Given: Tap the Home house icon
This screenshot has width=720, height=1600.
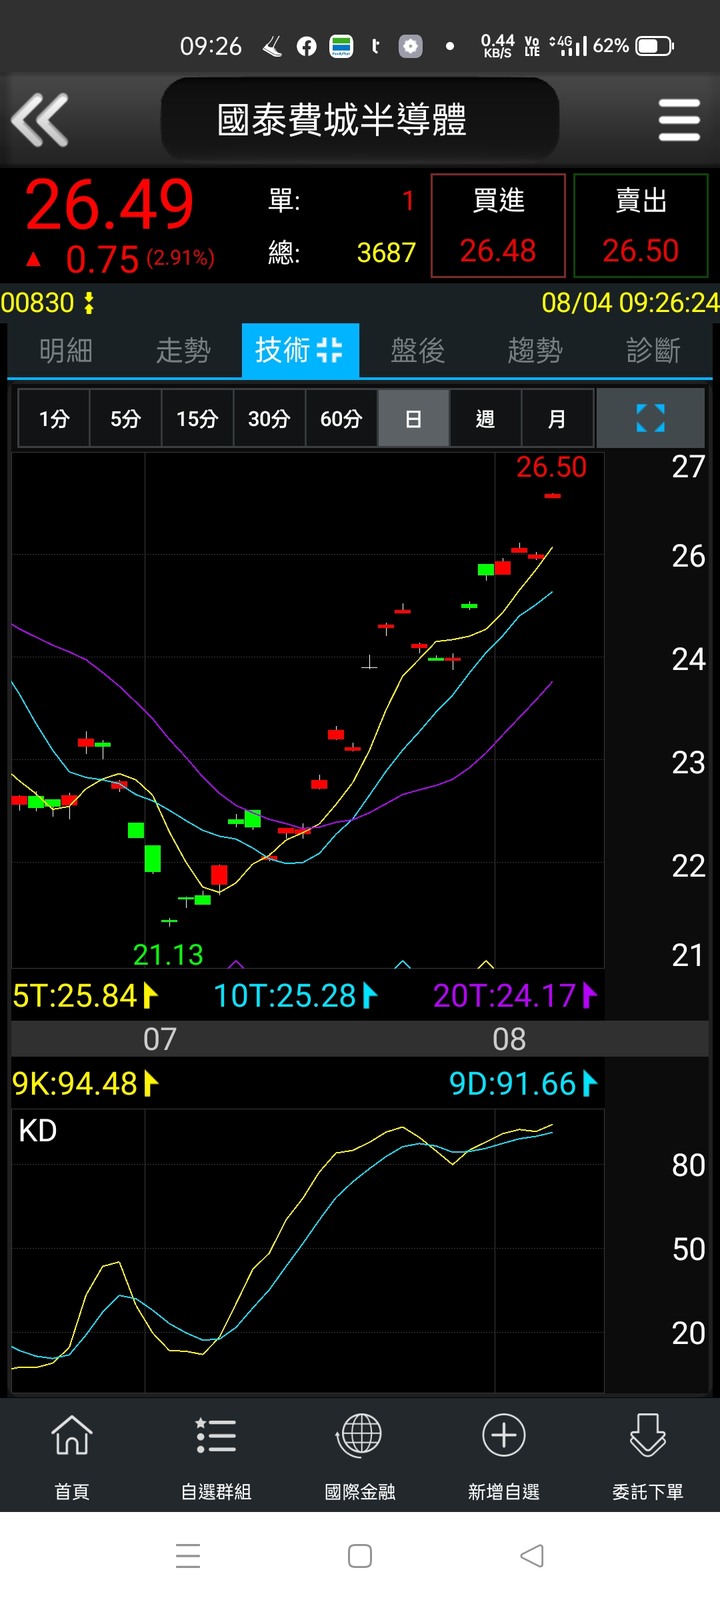Looking at the screenshot, I should point(72,1436).
